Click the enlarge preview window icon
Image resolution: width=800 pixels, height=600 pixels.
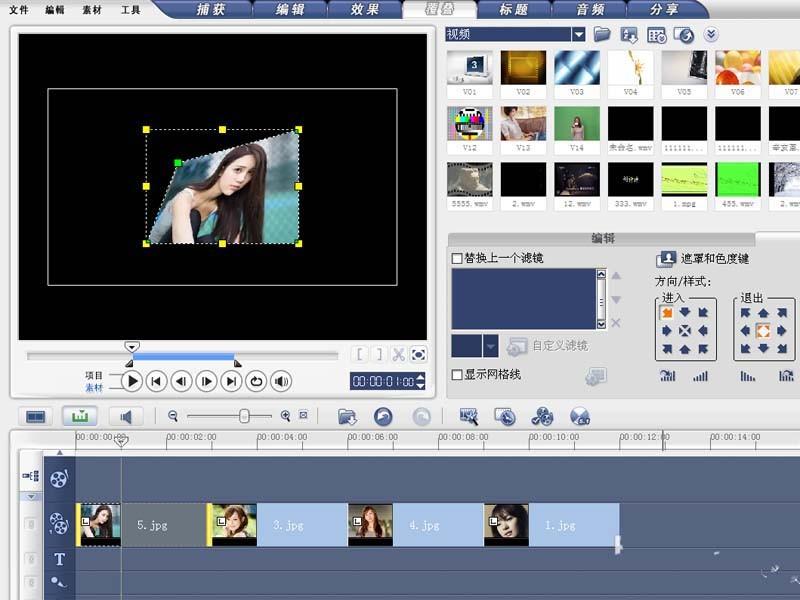pos(419,354)
